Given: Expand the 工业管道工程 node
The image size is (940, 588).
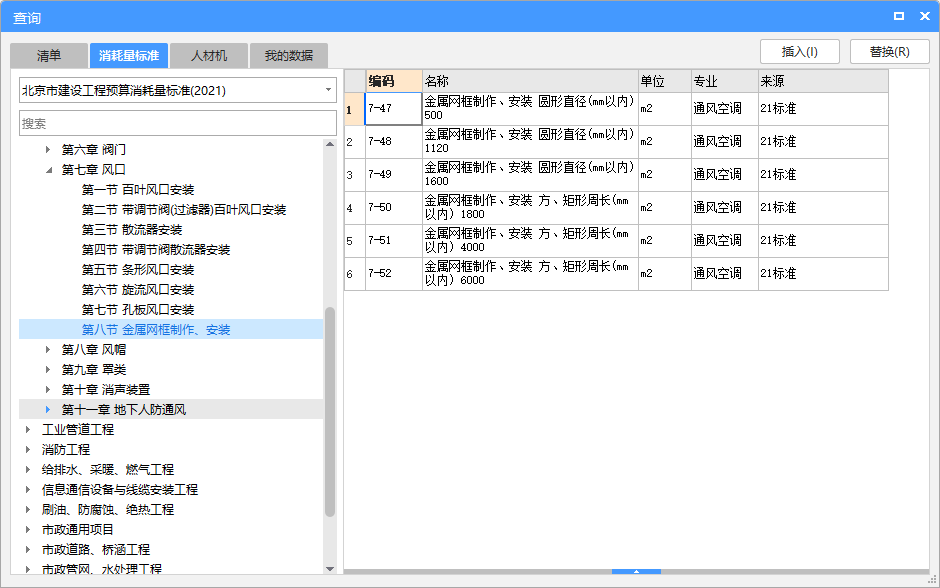Looking at the screenshot, I should point(28,429).
